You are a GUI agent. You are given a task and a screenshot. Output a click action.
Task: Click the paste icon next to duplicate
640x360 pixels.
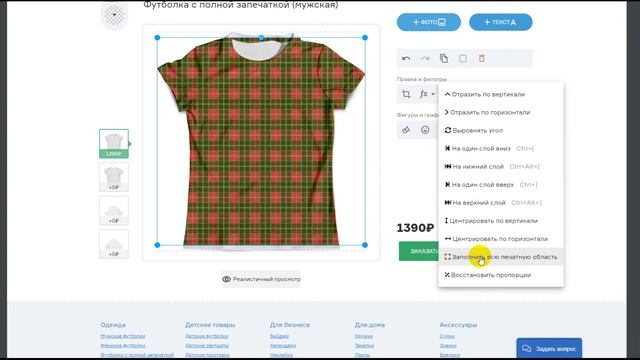(x=463, y=59)
